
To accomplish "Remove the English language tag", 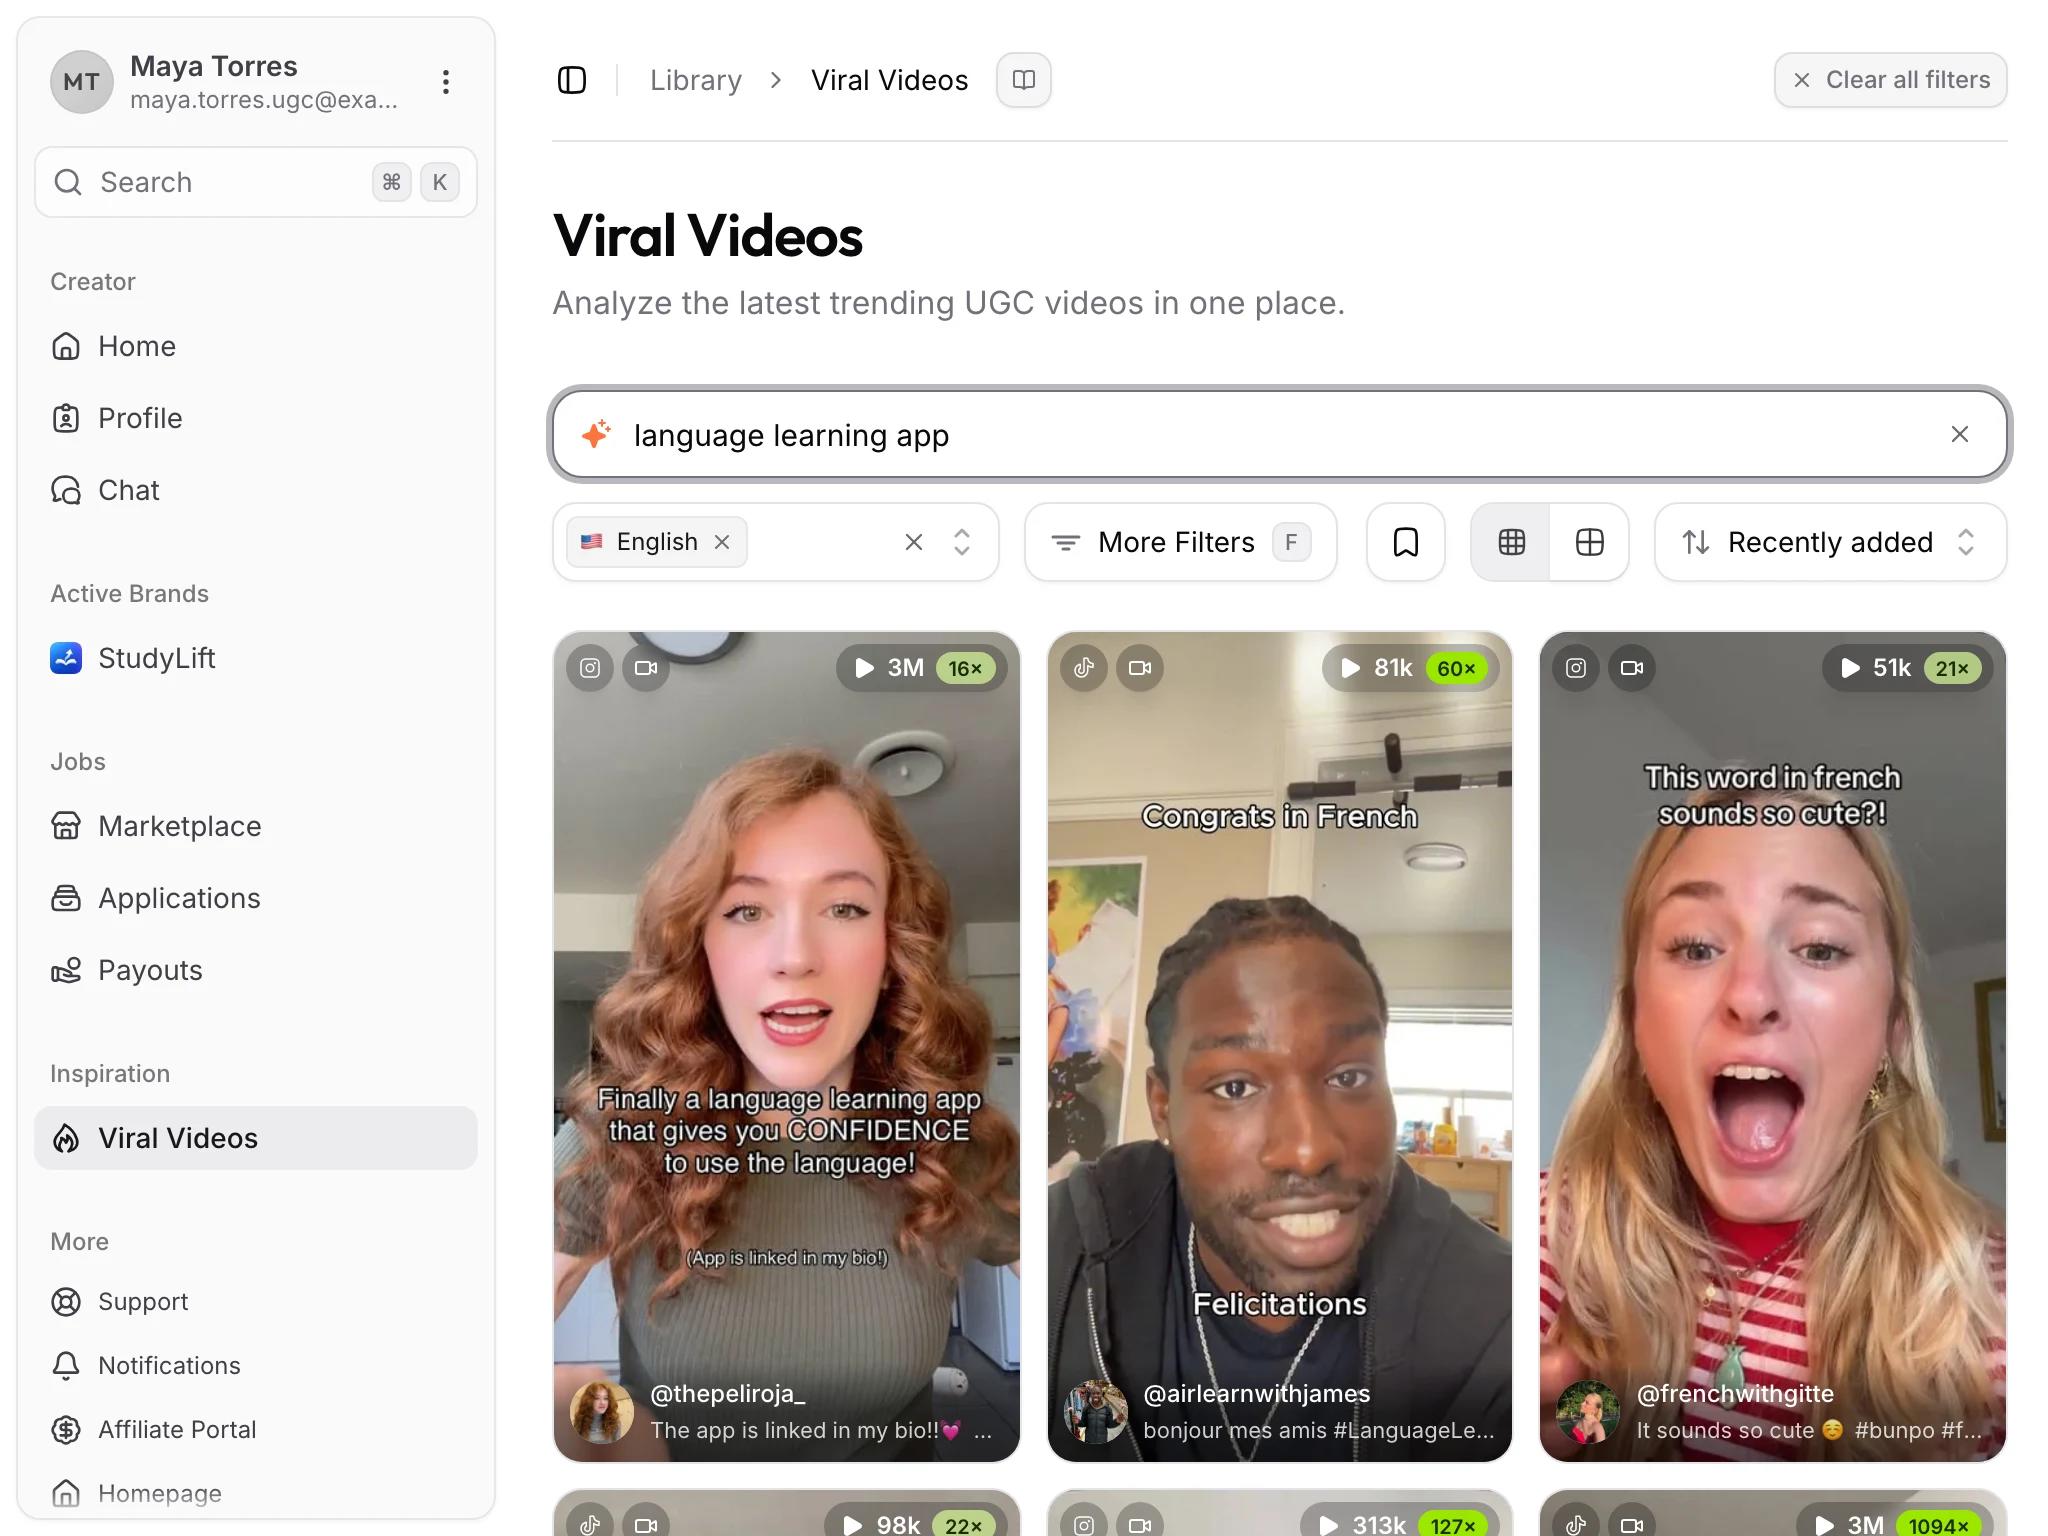I will (722, 542).
